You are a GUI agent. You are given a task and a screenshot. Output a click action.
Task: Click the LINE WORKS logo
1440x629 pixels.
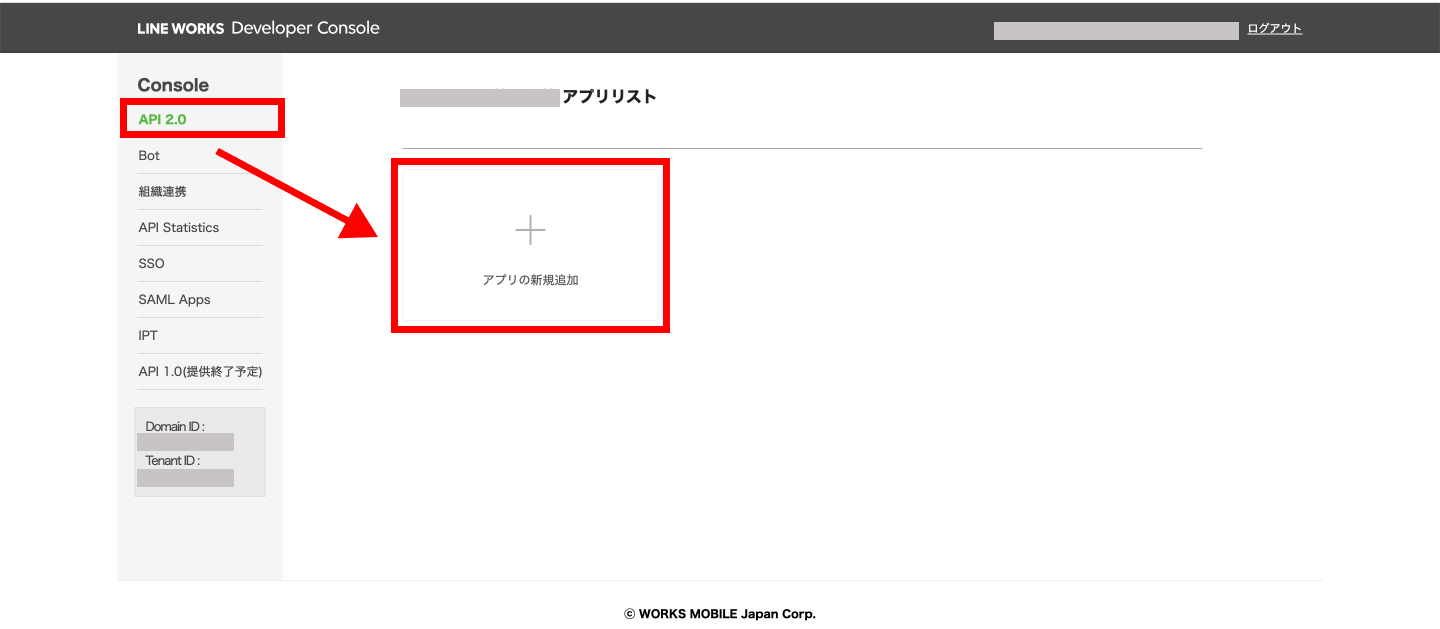(181, 28)
